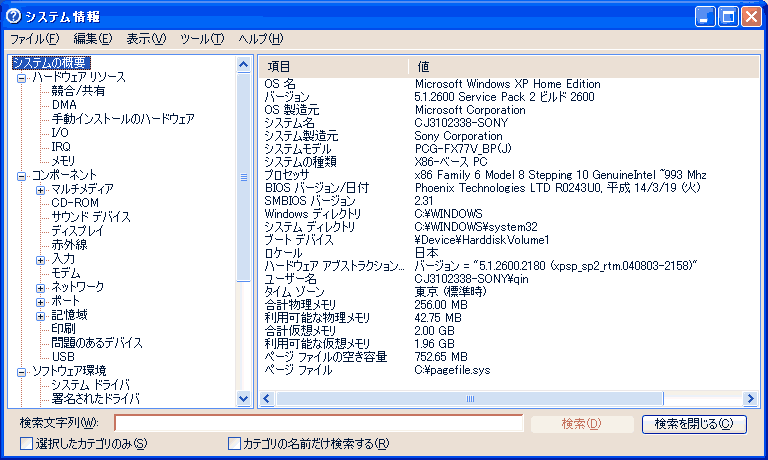This screenshot has width=768, height=460.
Task: Click the details horizontal scrollbar thumb
Action: tap(470, 398)
